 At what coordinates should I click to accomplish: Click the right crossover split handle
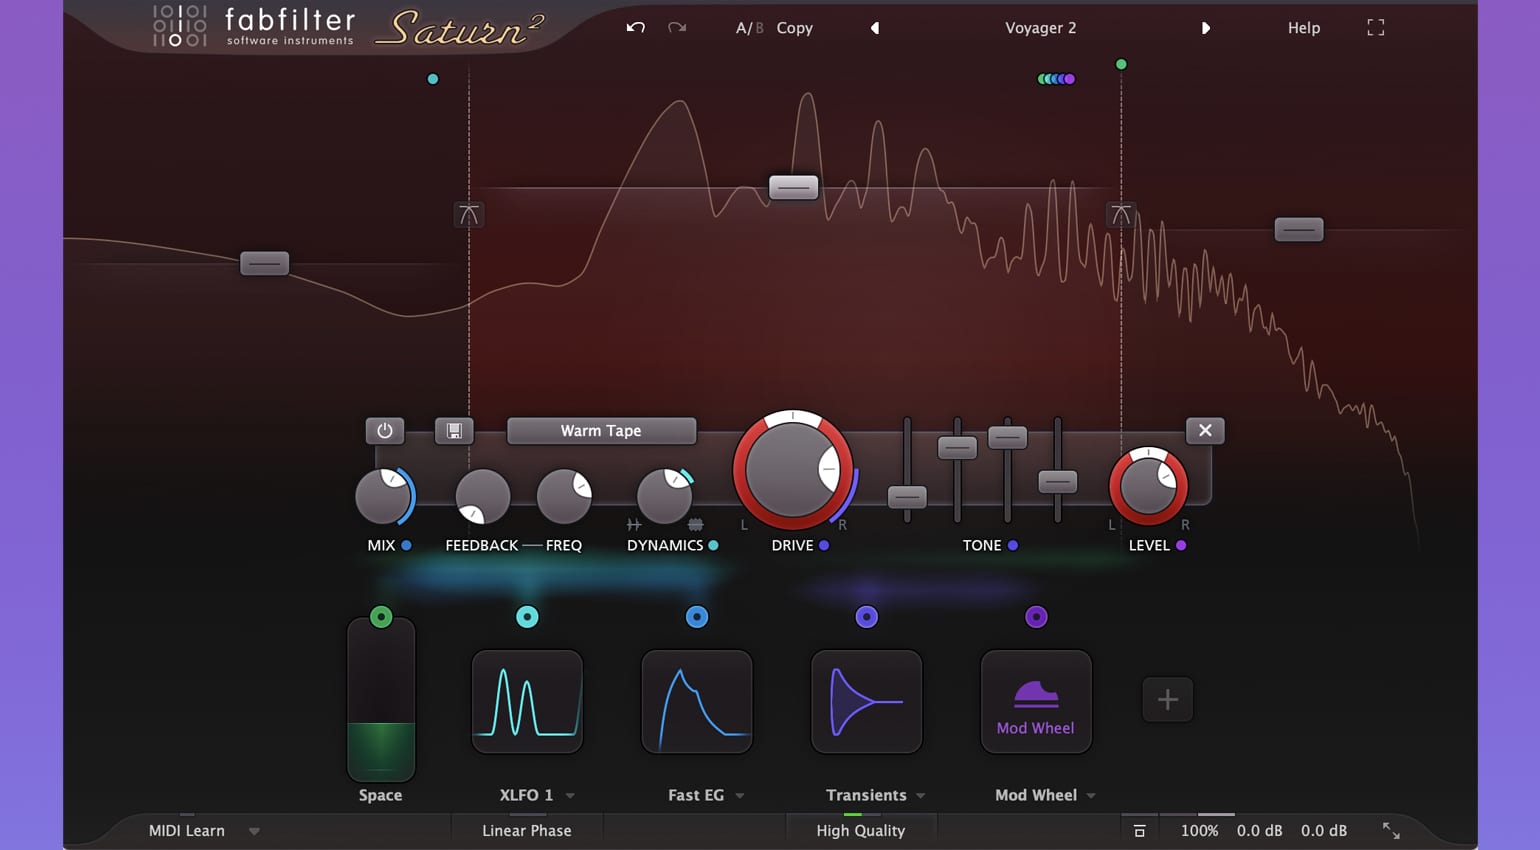pos(1121,214)
